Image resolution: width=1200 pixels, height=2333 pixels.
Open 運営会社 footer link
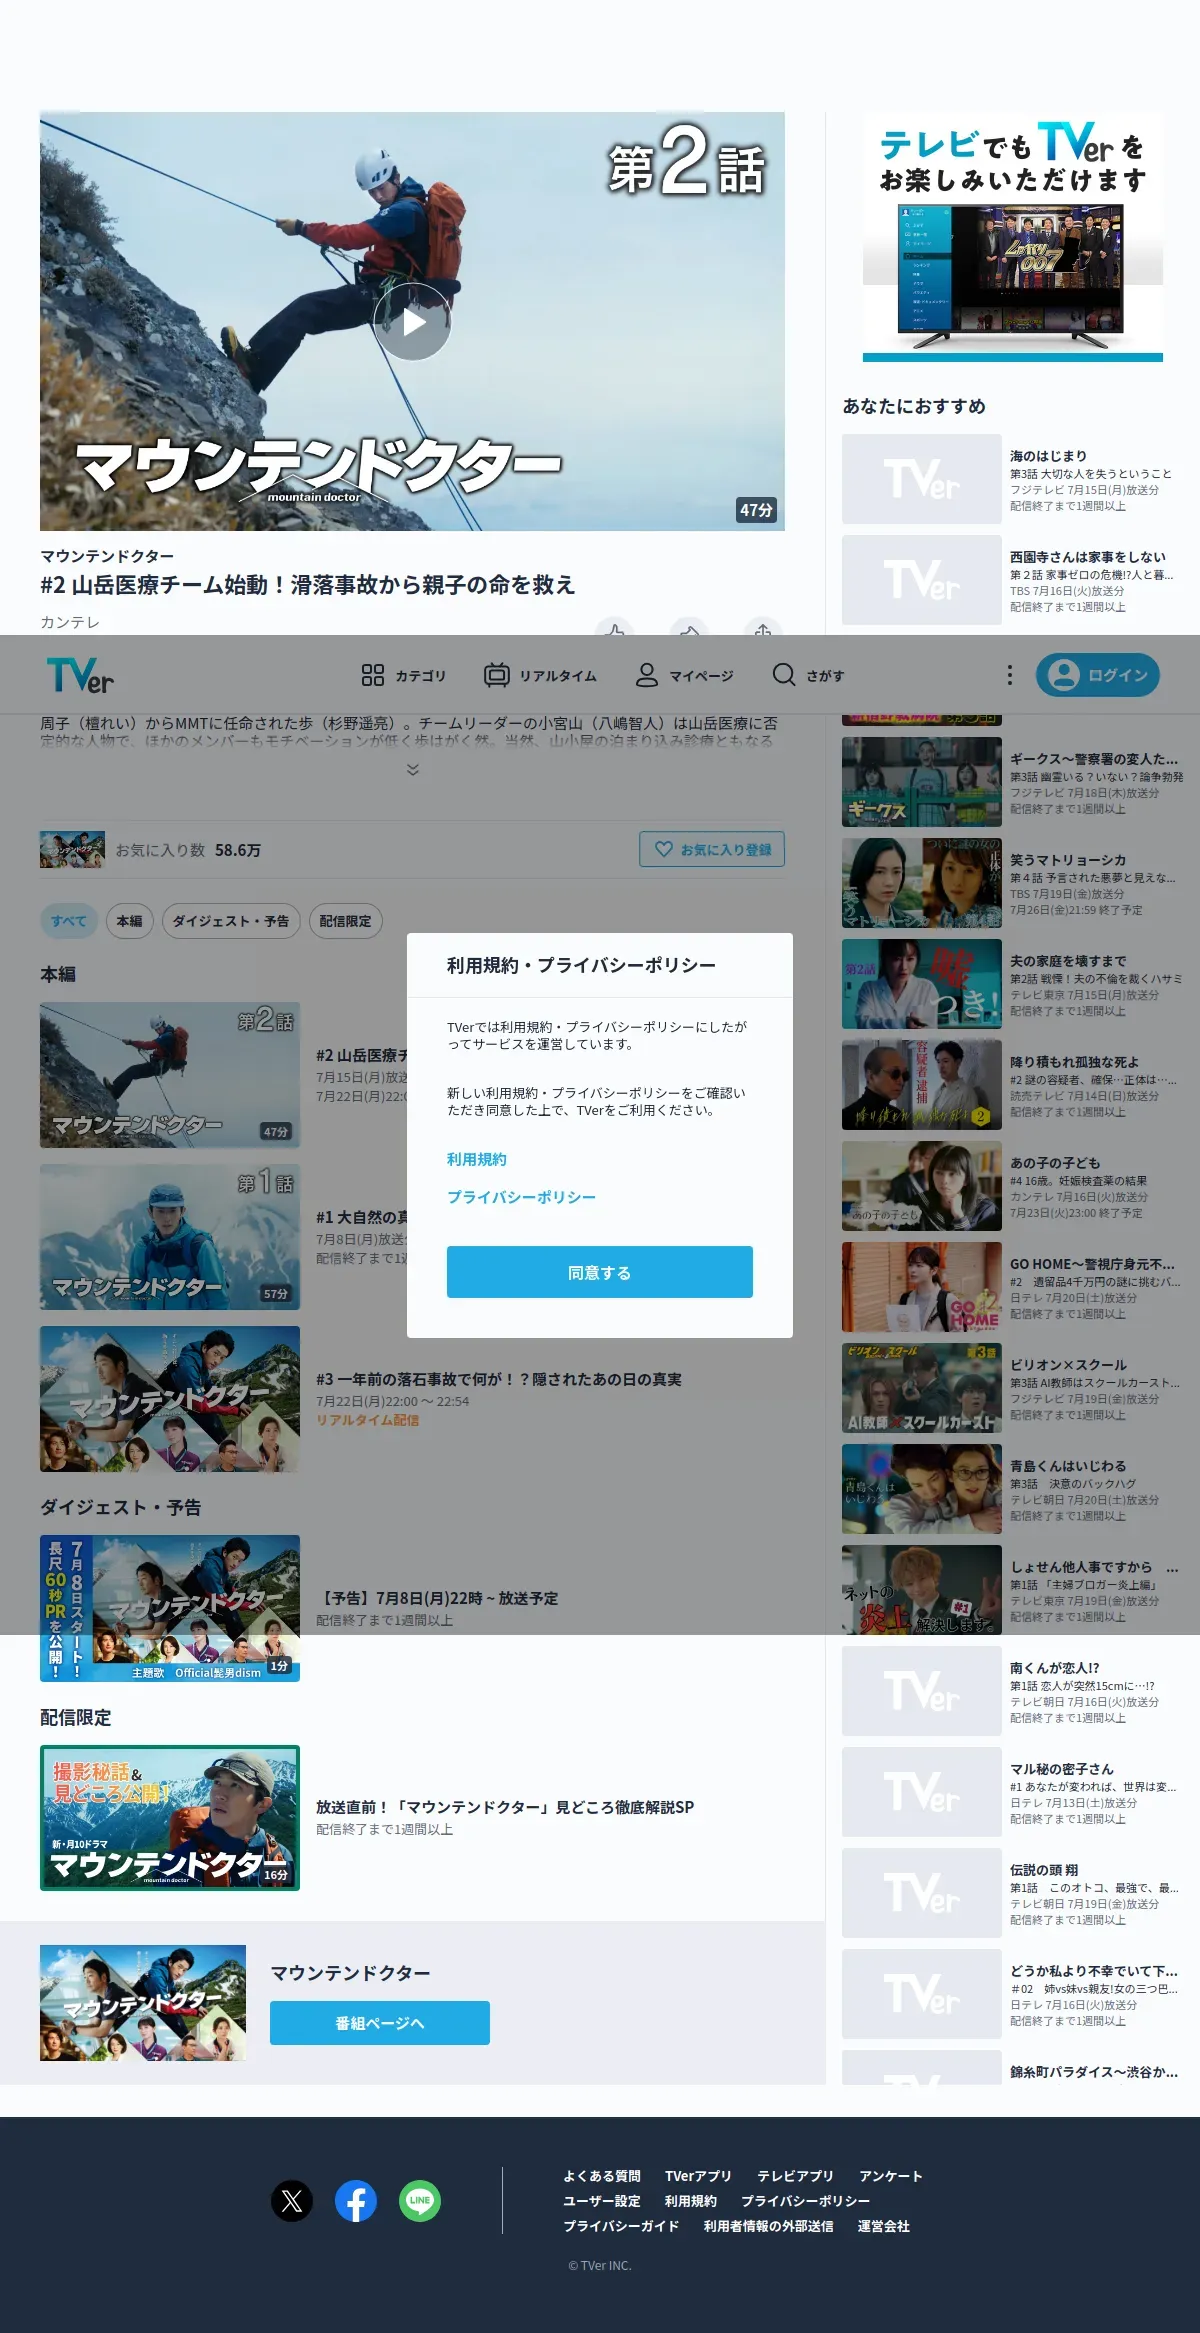(x=884, y=2226)
